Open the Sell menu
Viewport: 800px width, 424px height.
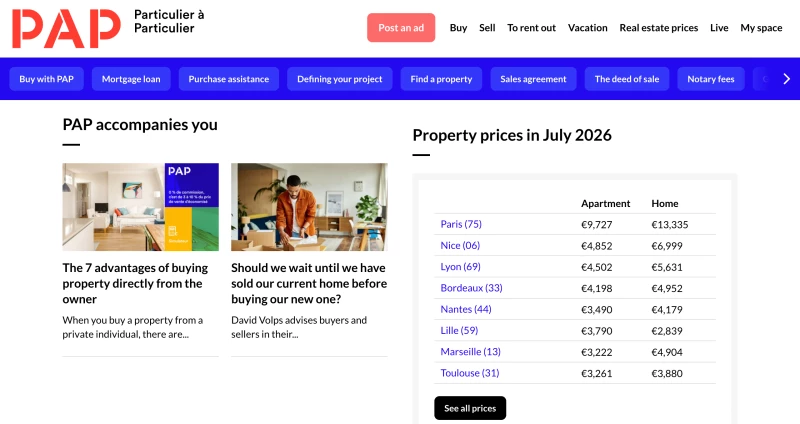click(x=487, y=28)
